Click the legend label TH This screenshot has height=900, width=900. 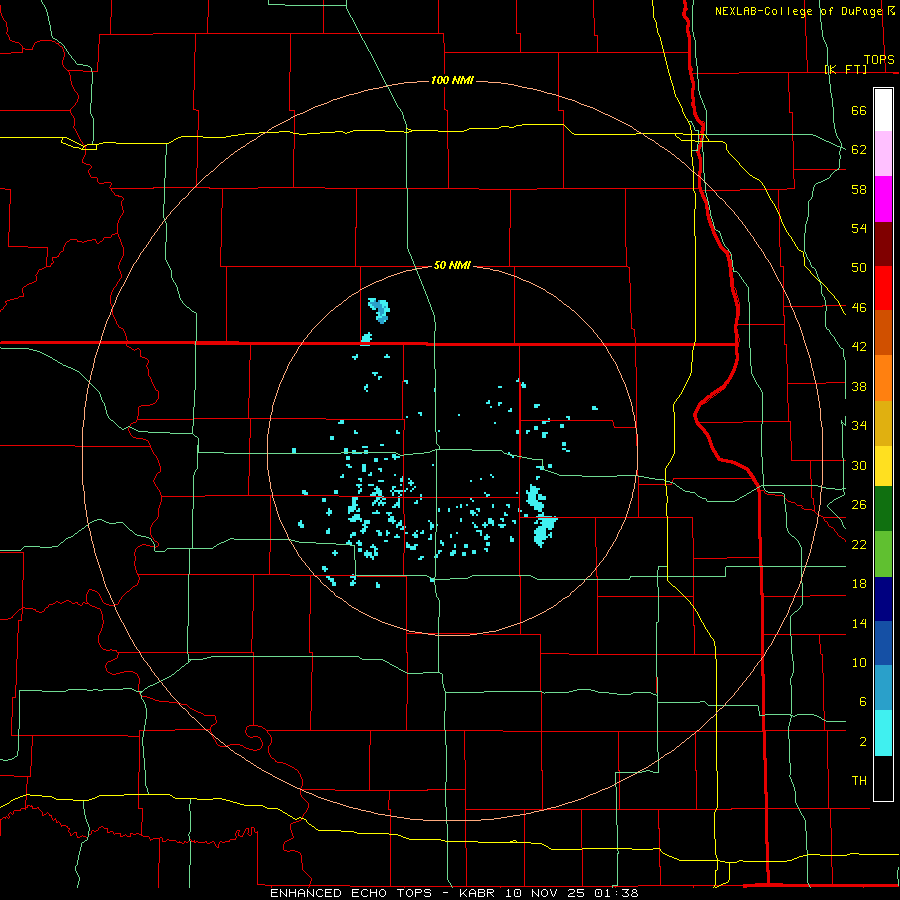[859, 781]
